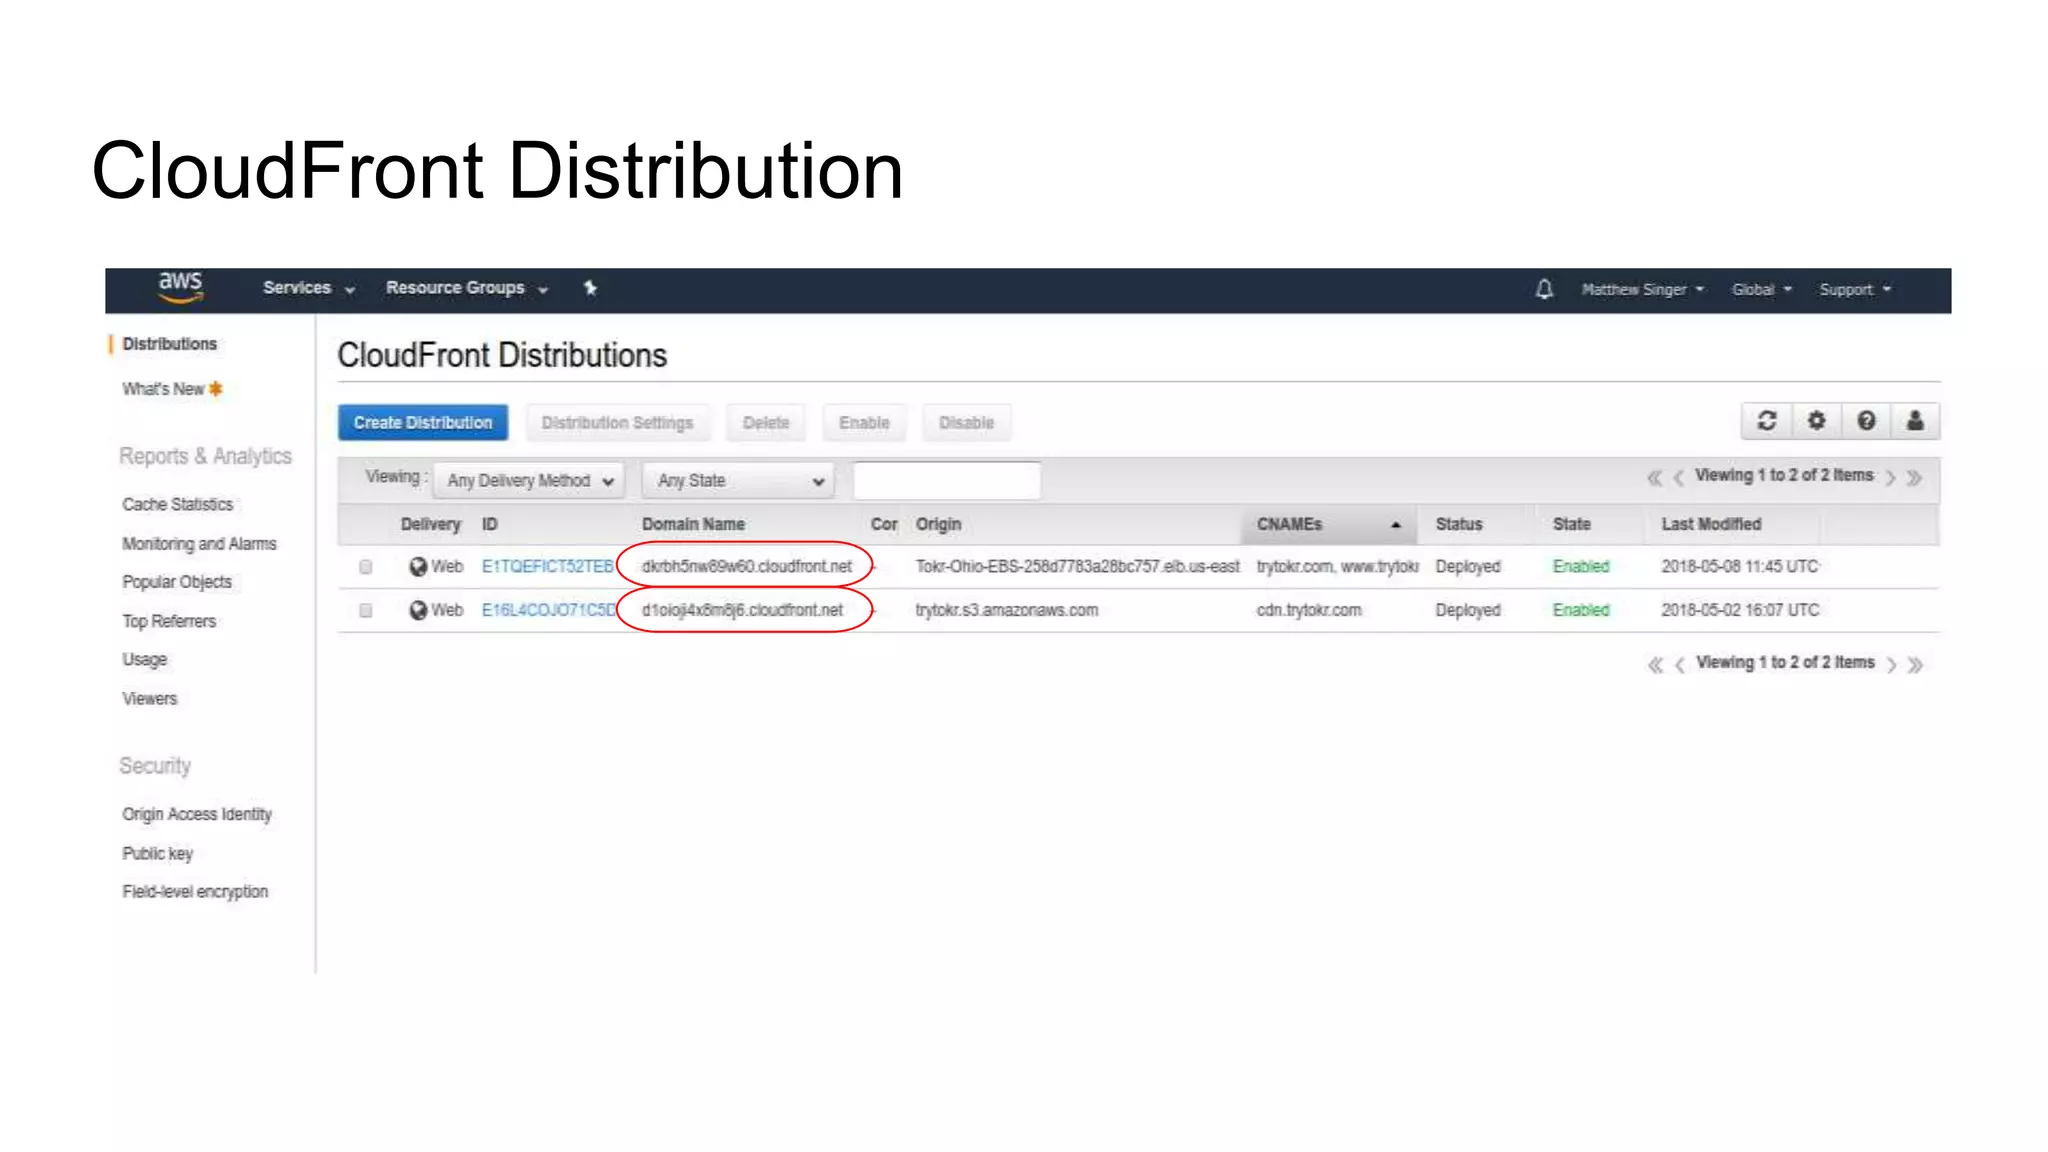
Task: Sort by the Domain Name column header
Action: tap(693, 525)
